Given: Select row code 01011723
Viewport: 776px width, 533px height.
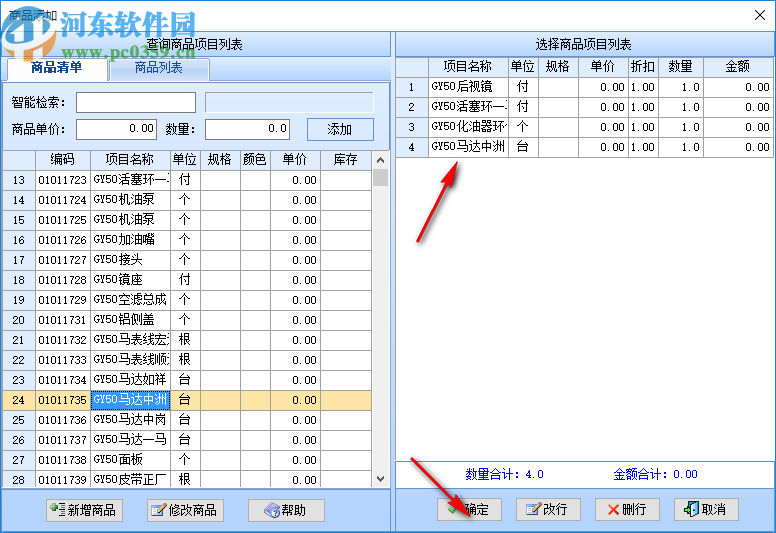Looking at the screenshot, I should (x=187, y=180).
